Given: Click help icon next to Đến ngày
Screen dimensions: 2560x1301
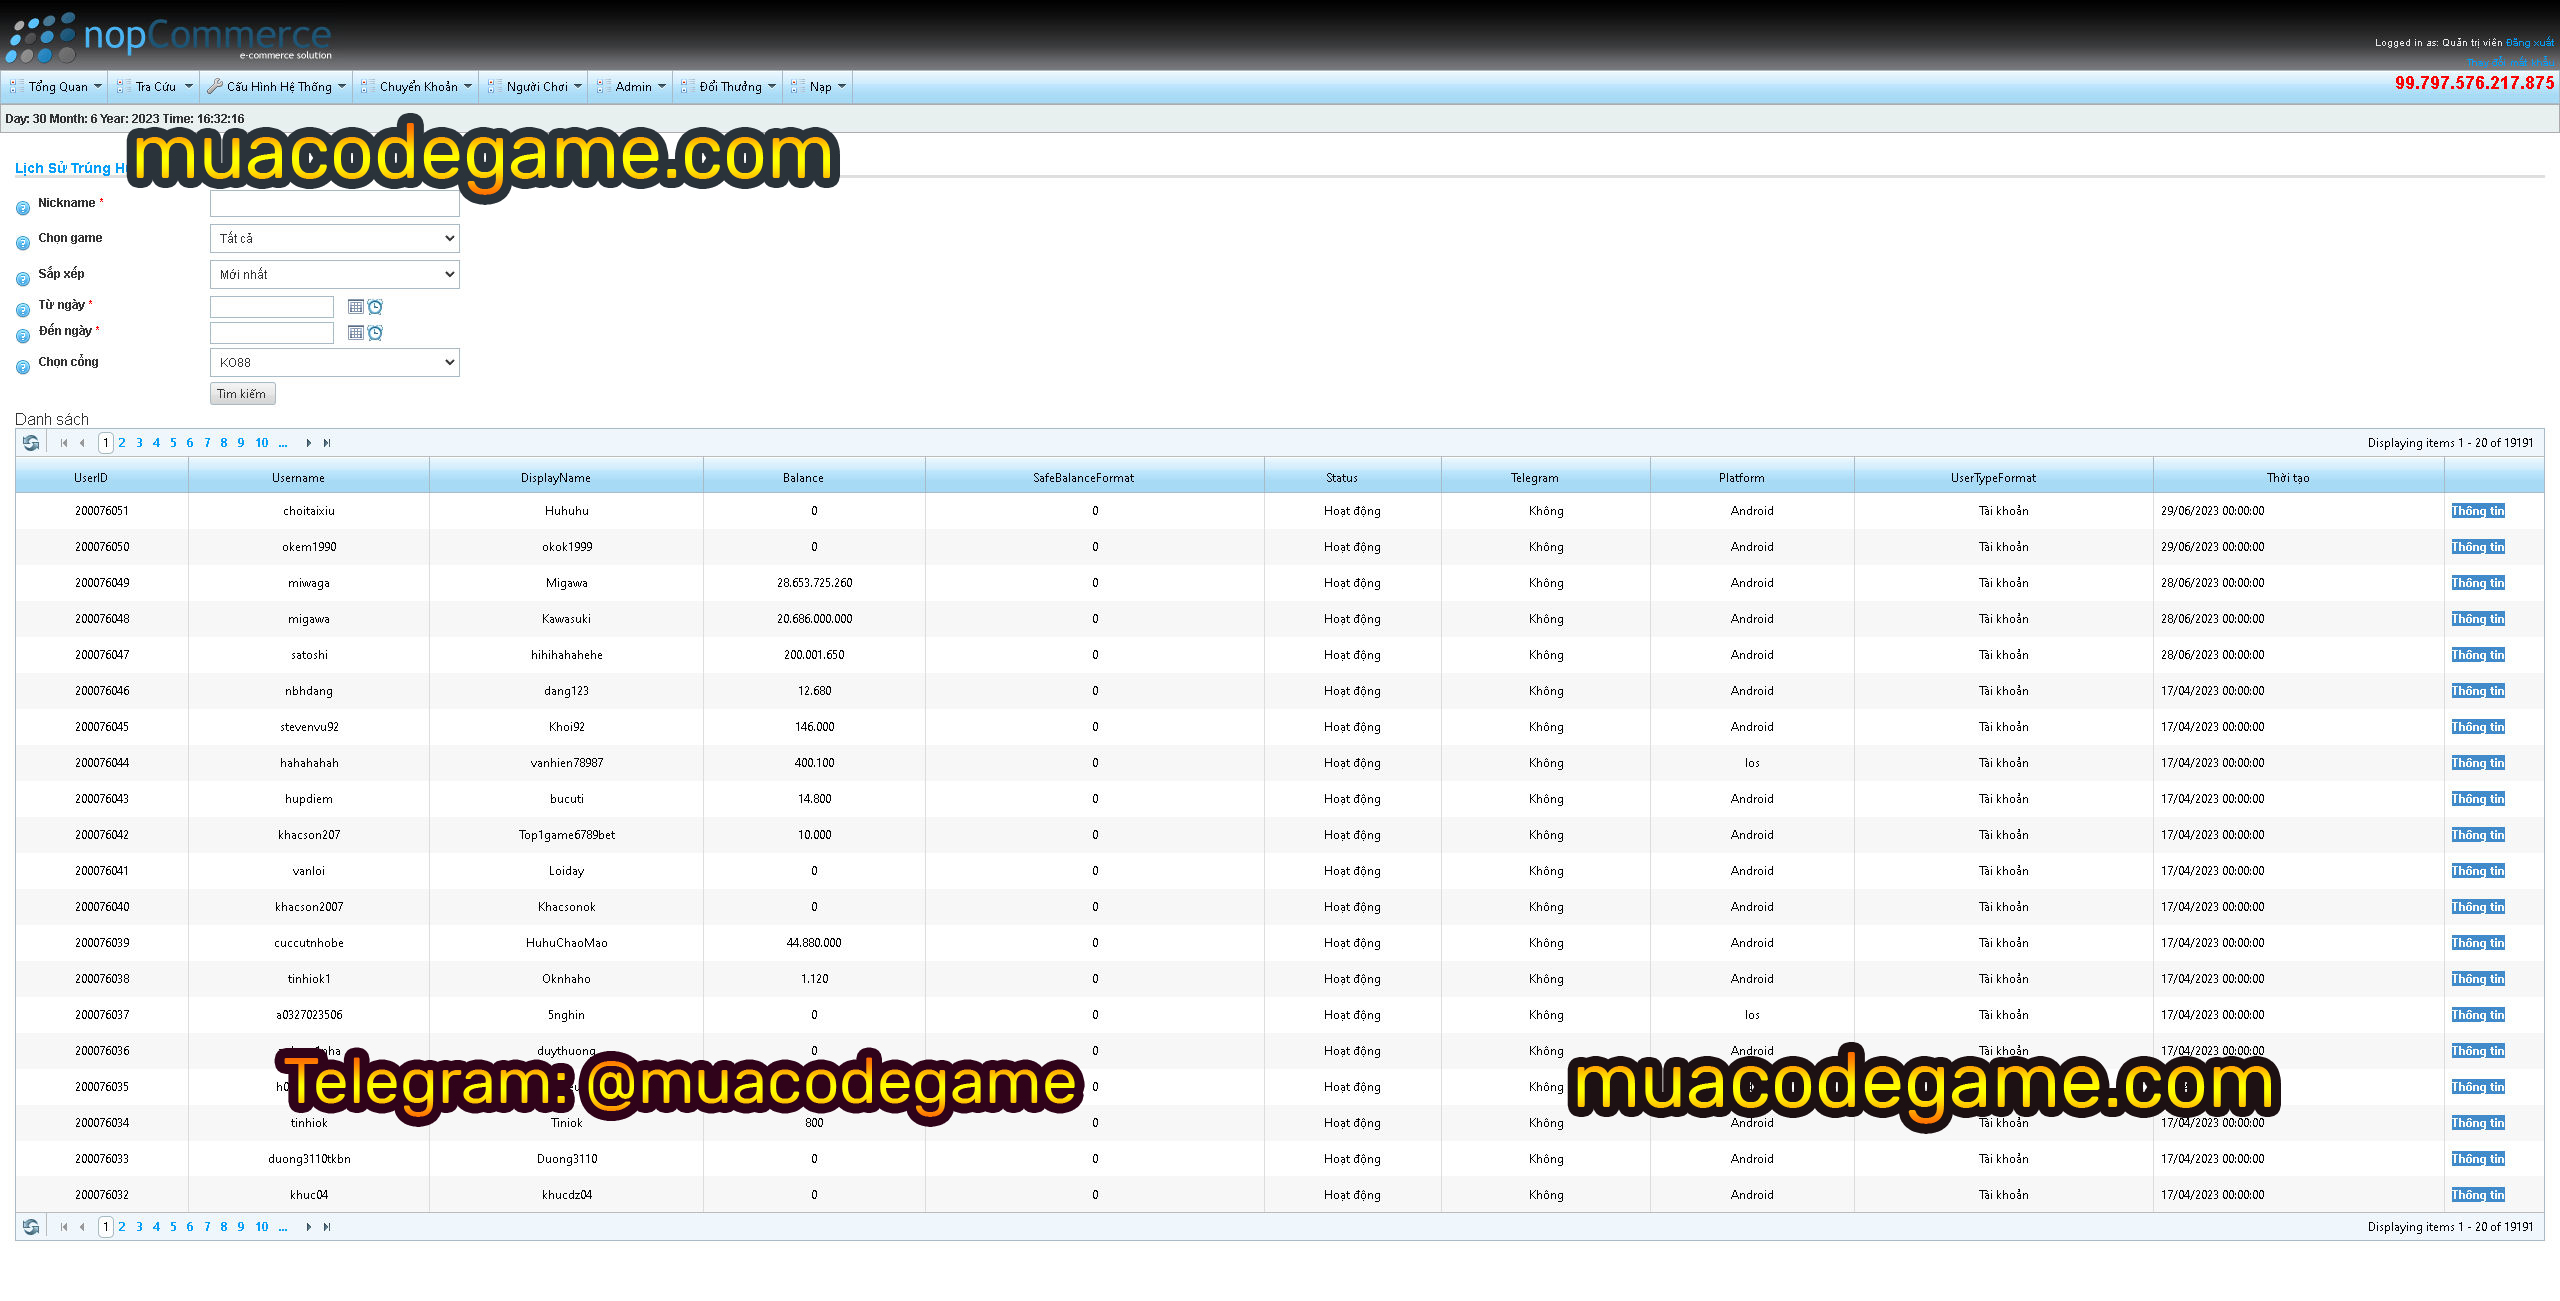Looking at the screenshot, I should [x=23, y=336].
